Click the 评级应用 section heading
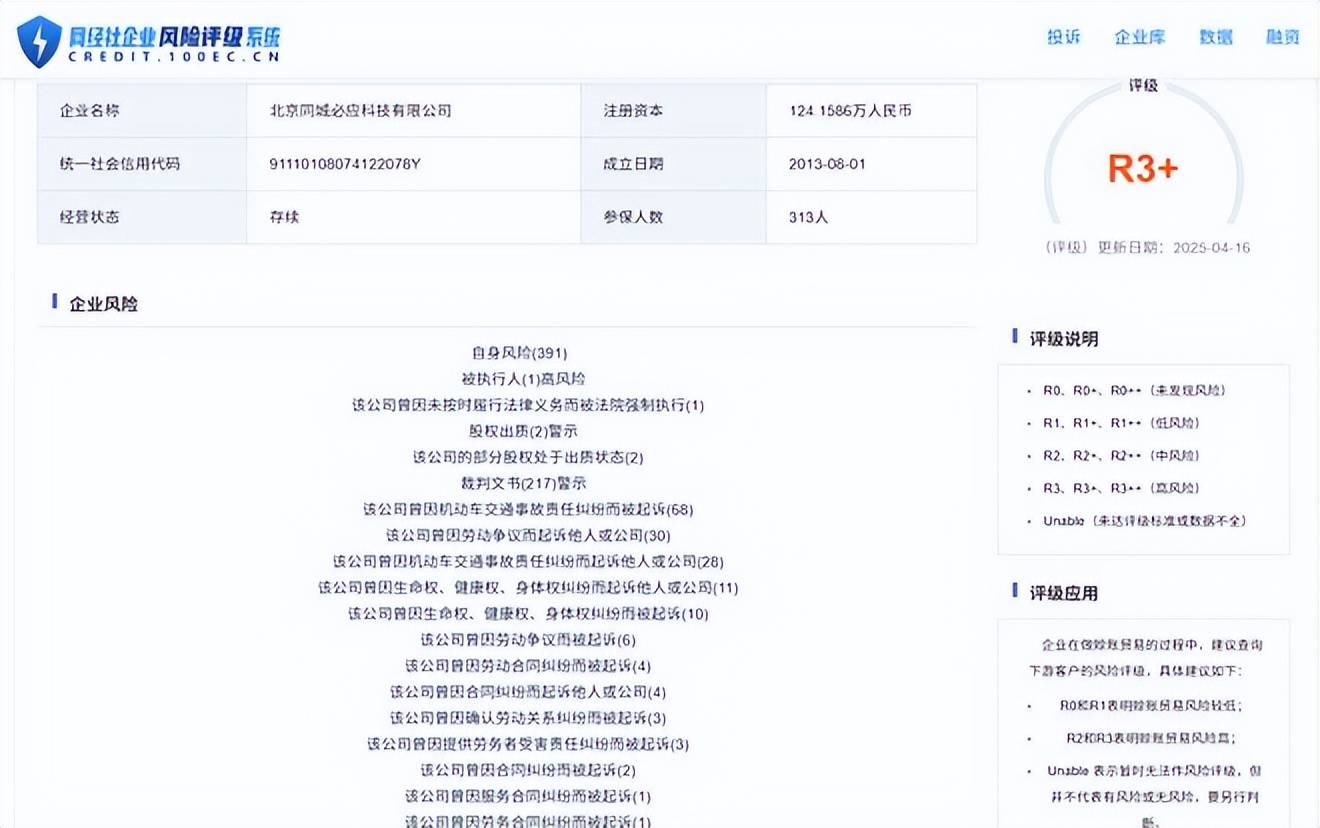 click(1064, 593)
